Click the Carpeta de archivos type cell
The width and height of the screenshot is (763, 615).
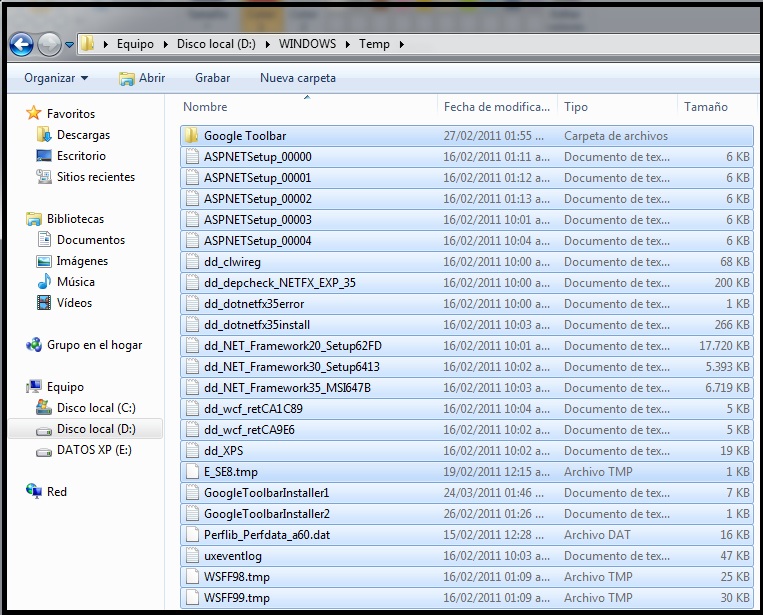click(x=616, y=136)
